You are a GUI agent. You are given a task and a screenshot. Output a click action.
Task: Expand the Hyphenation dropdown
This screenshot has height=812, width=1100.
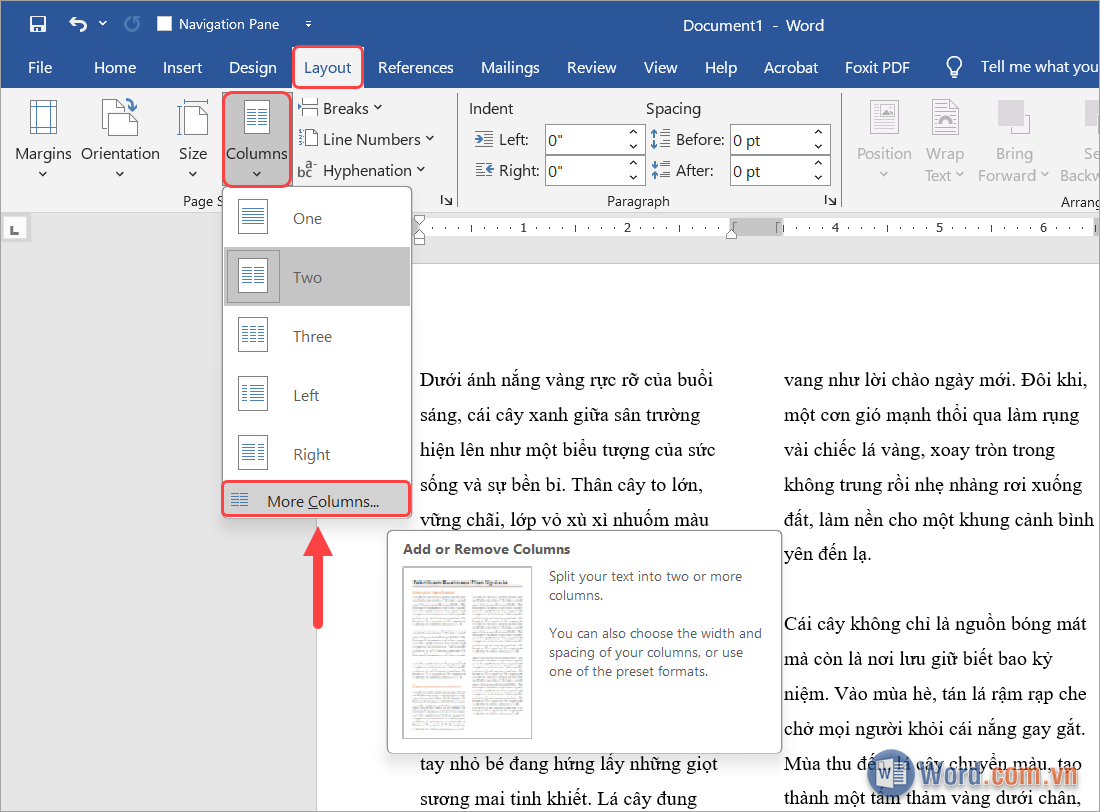363,170
